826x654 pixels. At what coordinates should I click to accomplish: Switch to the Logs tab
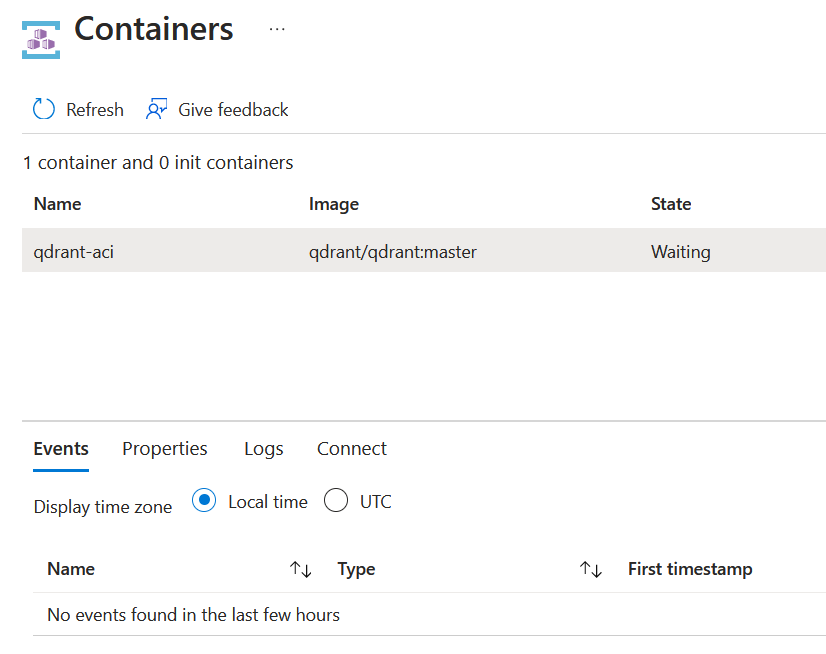(x=263, y=449)
